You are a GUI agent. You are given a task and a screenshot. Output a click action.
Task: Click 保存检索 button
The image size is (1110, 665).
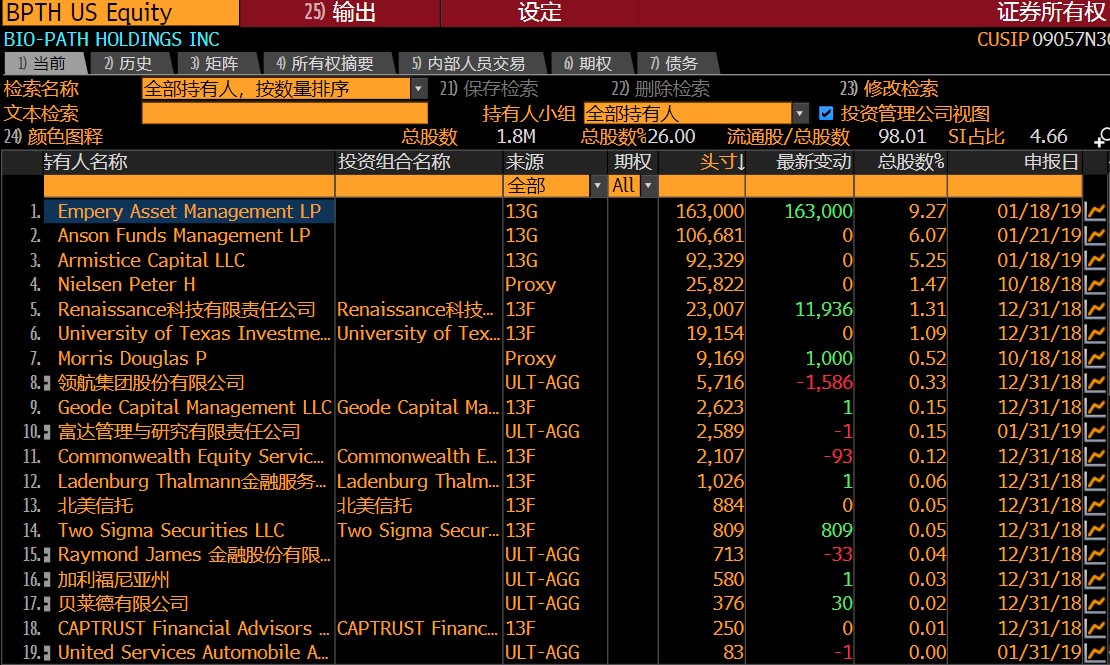coord(489,89)
